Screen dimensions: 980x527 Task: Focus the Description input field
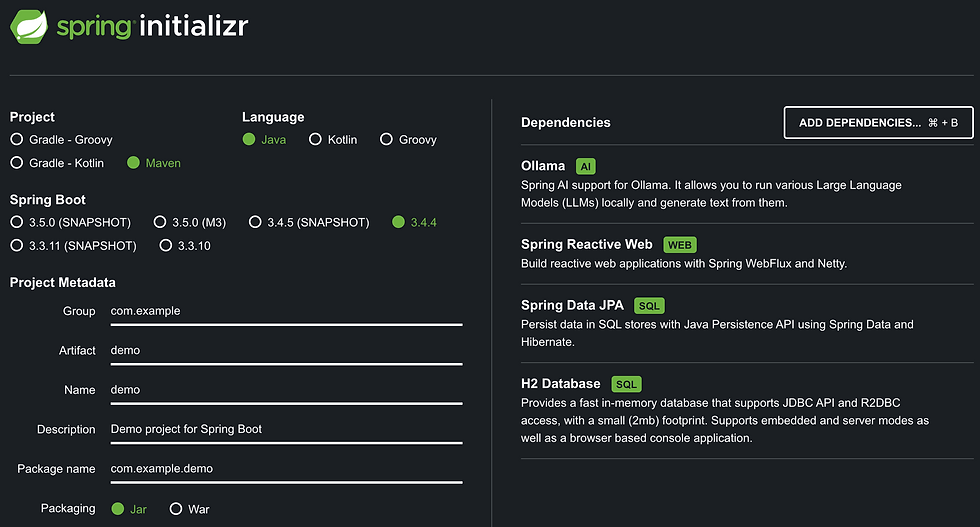click(286, 429)
